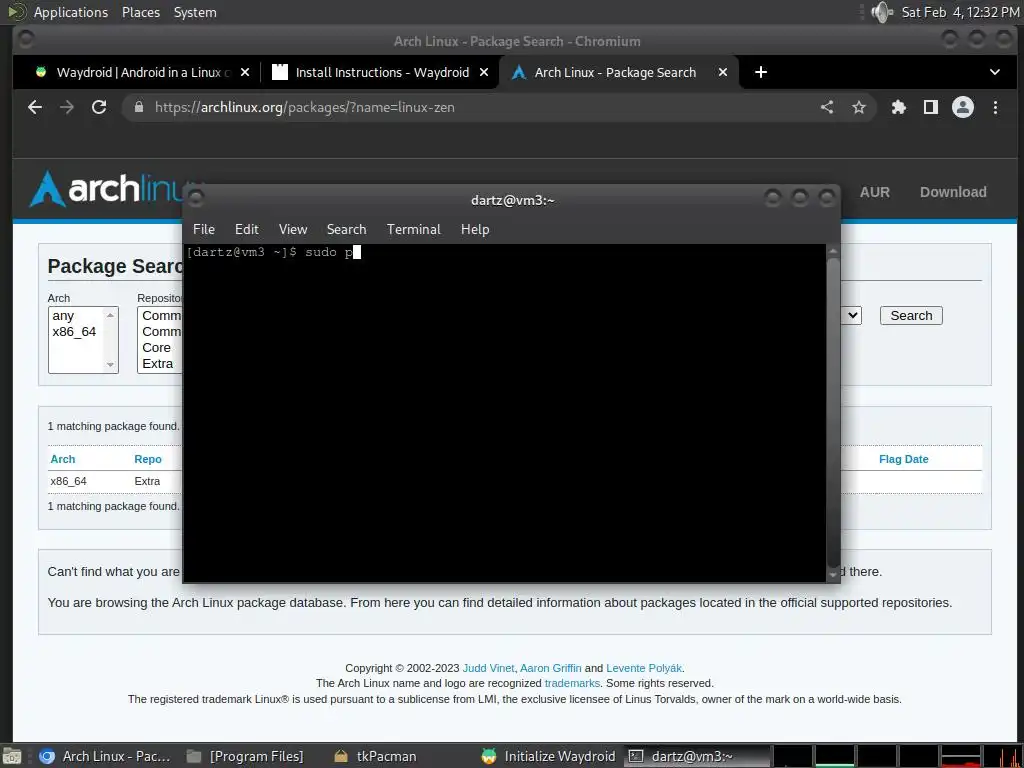
Task: Switch to Chromium in the taskbar
Action: pos(104,756)
